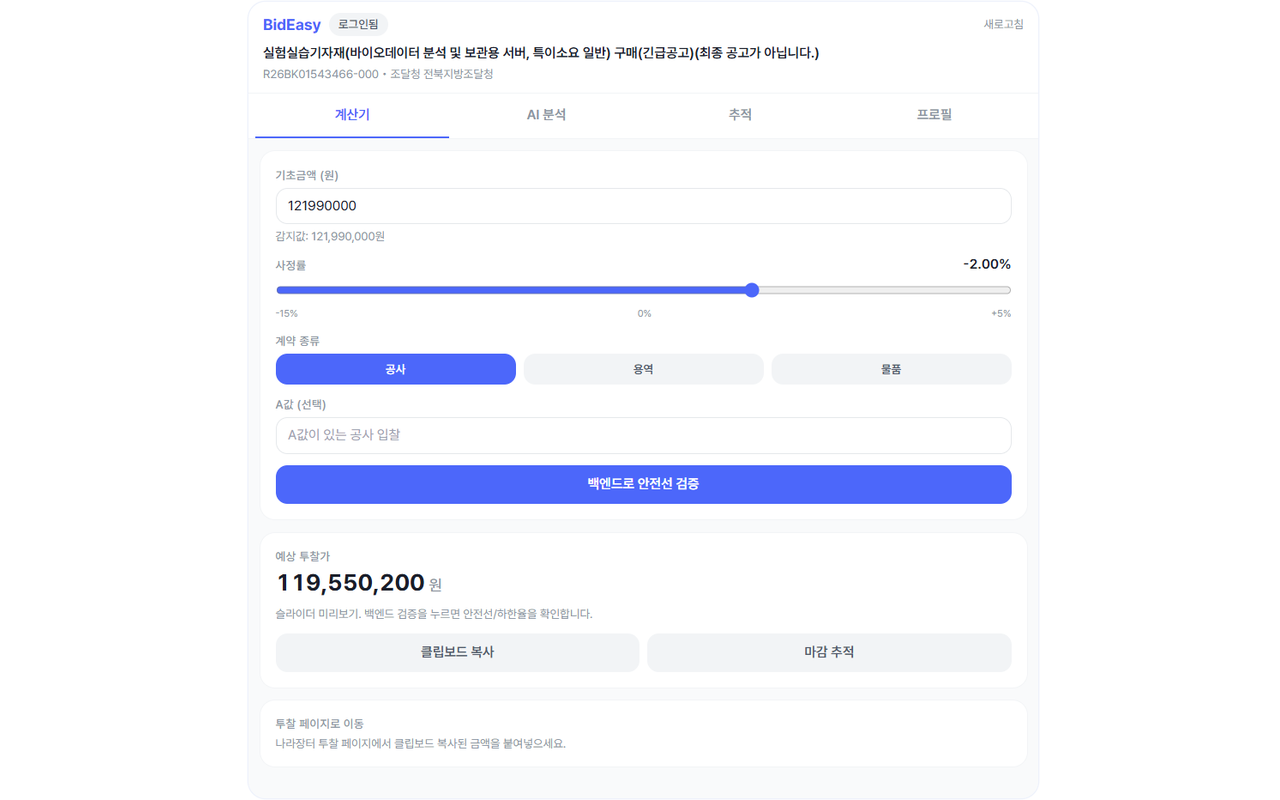Open the 투찰 페이지로 이동 card
The width and height of the screenshot is (1280, 800).
pos(643,733)
